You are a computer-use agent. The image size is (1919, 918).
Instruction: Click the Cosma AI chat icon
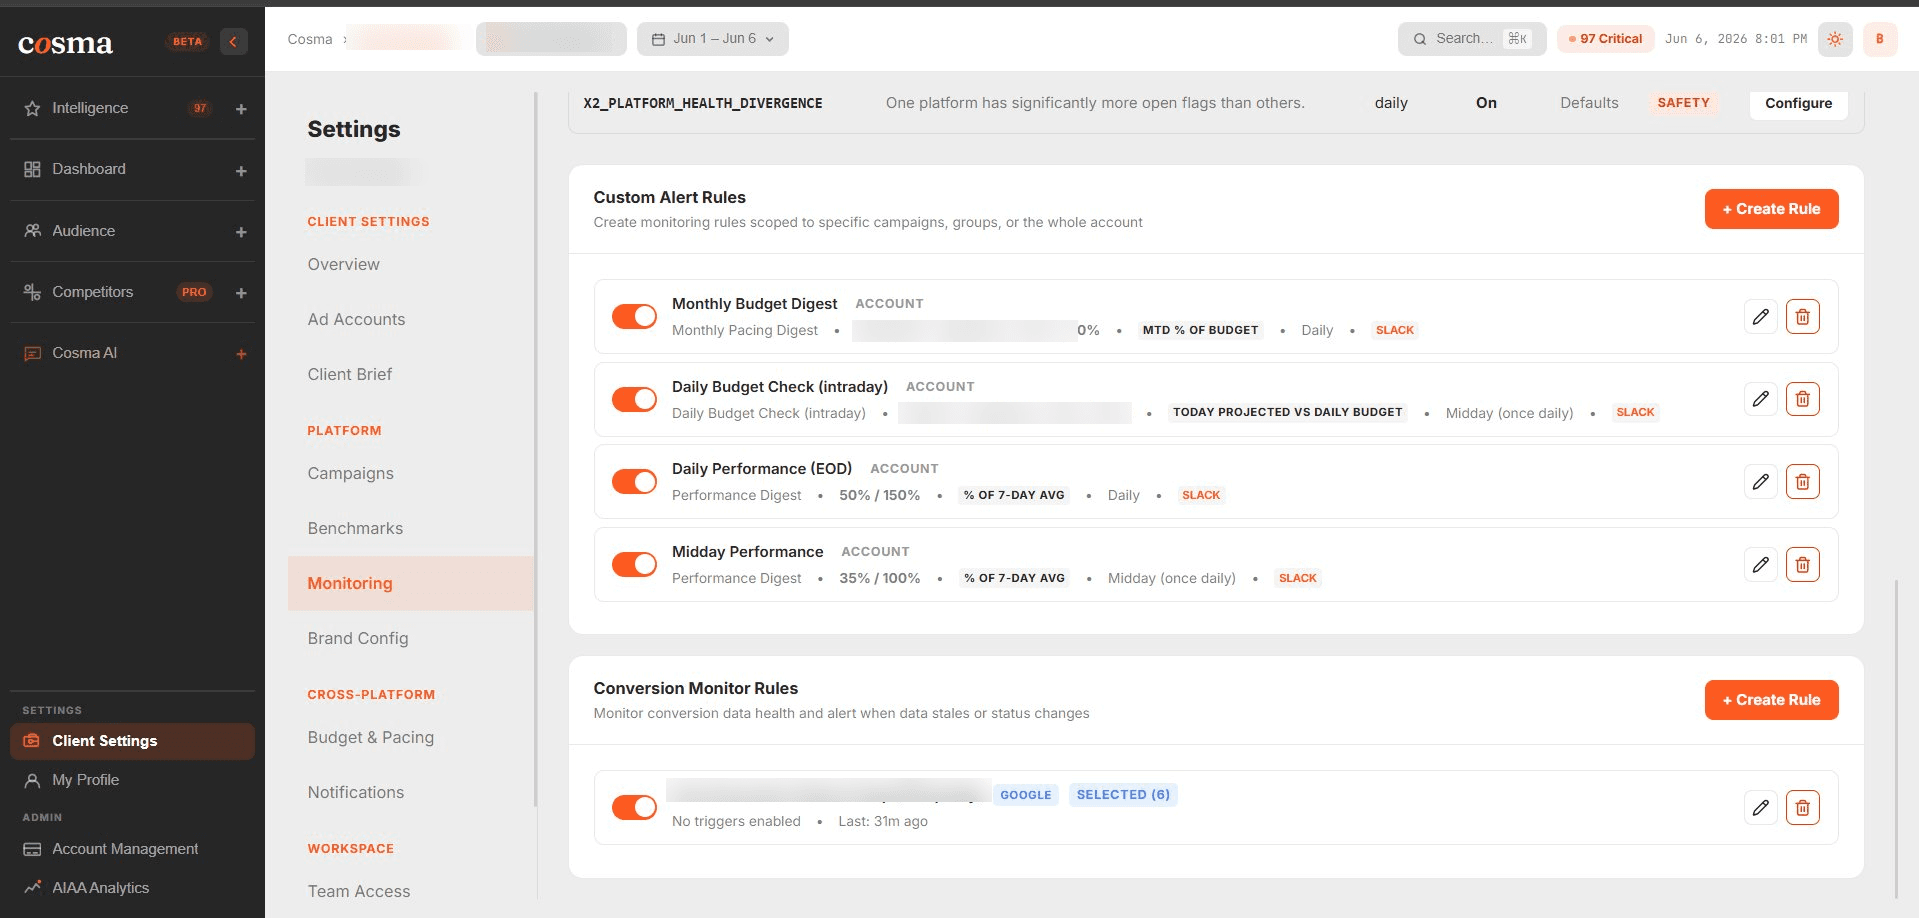(32, 353)
